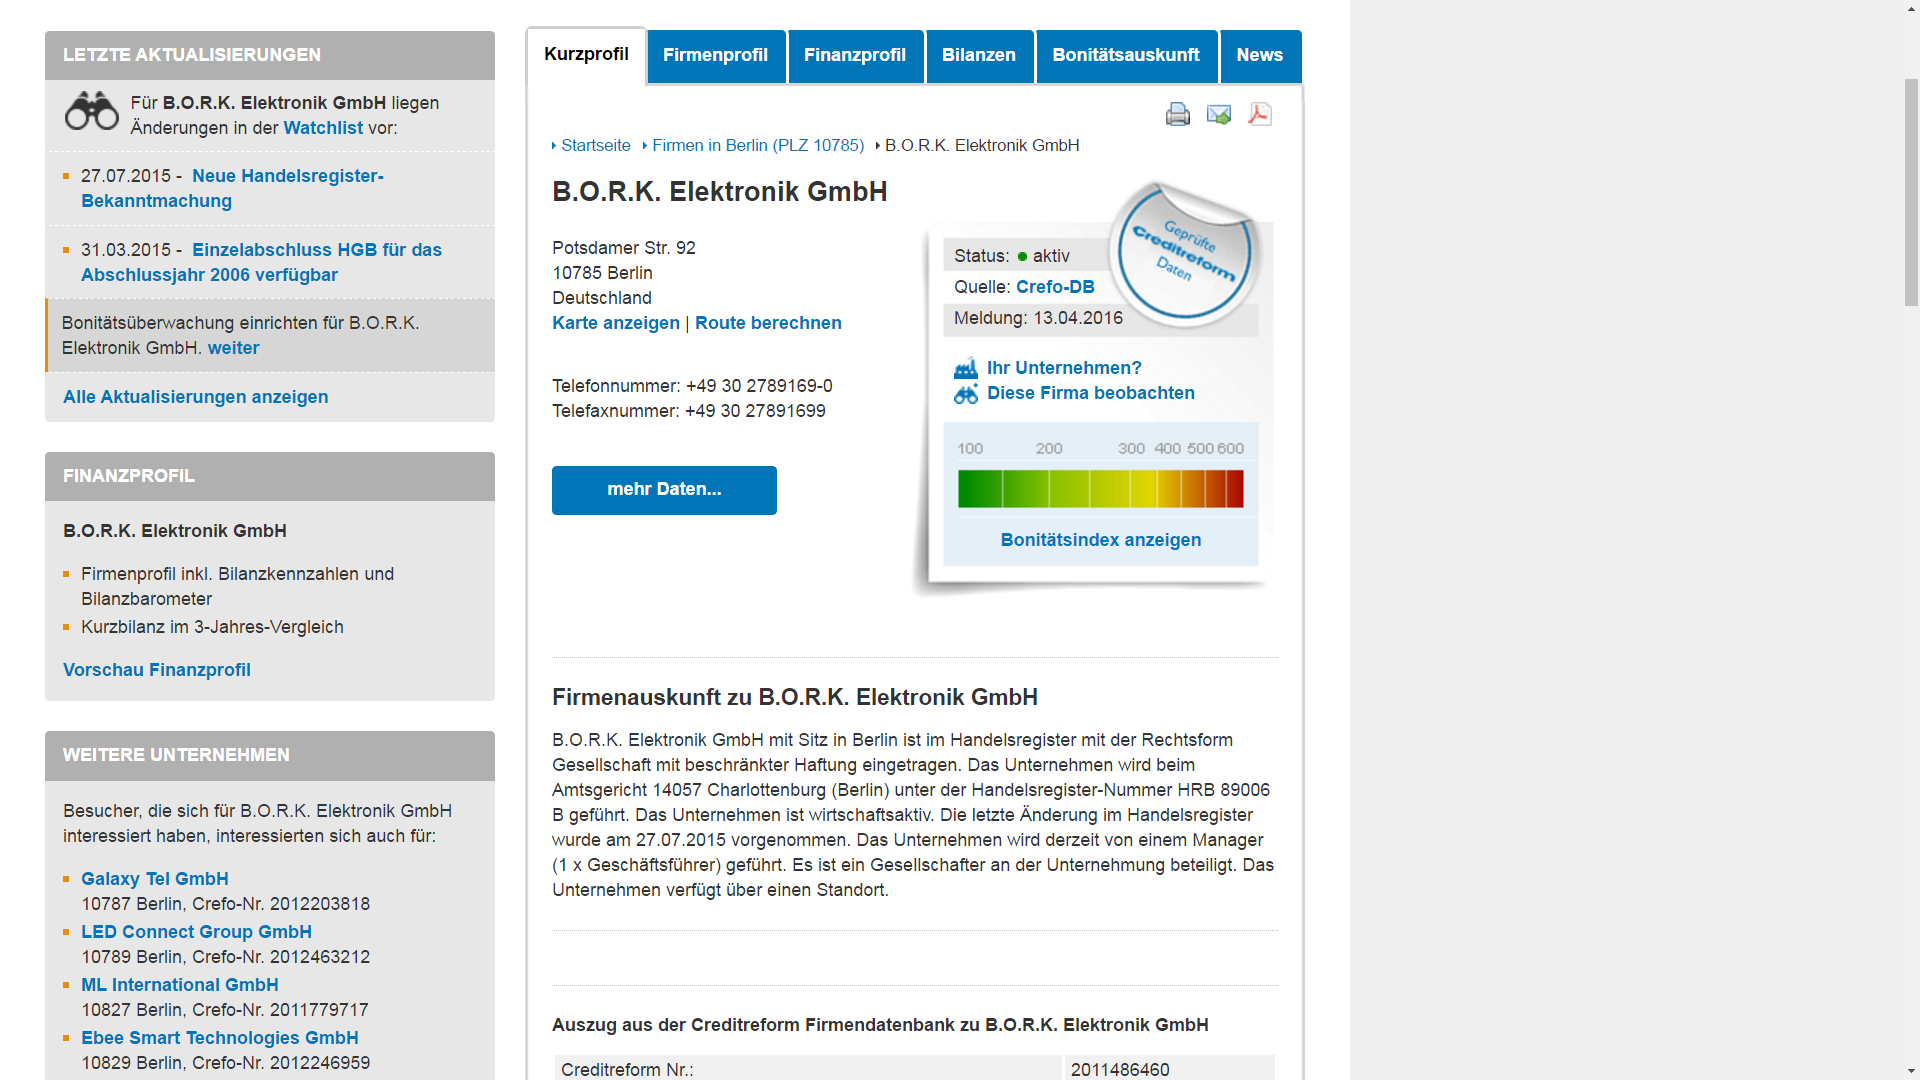Open Ebee Smart Technologies GmbH link

[x=220, y=1038]
